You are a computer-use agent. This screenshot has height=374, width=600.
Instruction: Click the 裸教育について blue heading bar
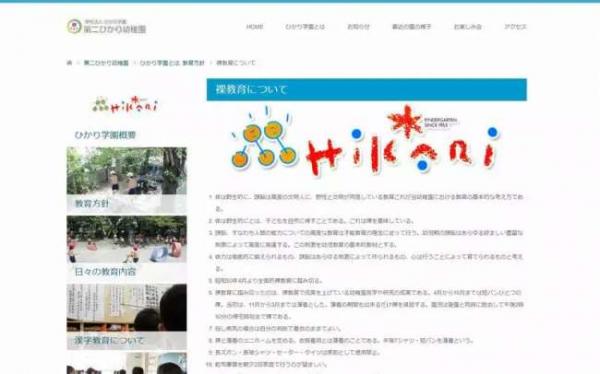367,90
